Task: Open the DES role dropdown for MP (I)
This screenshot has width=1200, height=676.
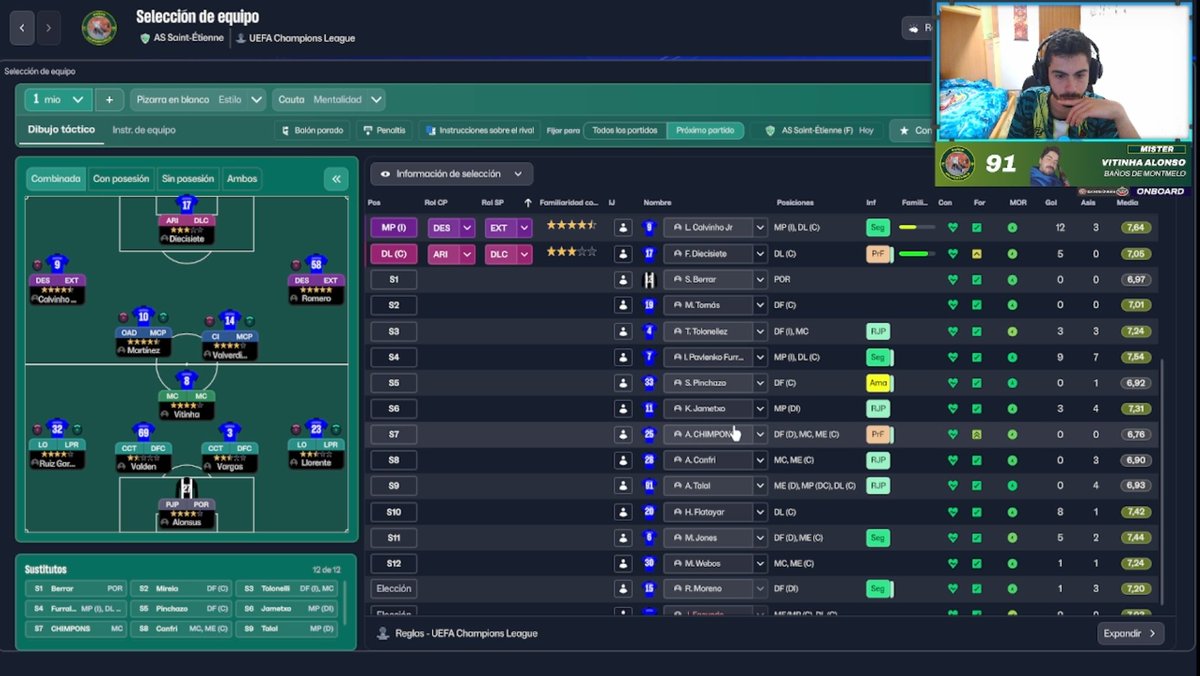Action: 451,228
